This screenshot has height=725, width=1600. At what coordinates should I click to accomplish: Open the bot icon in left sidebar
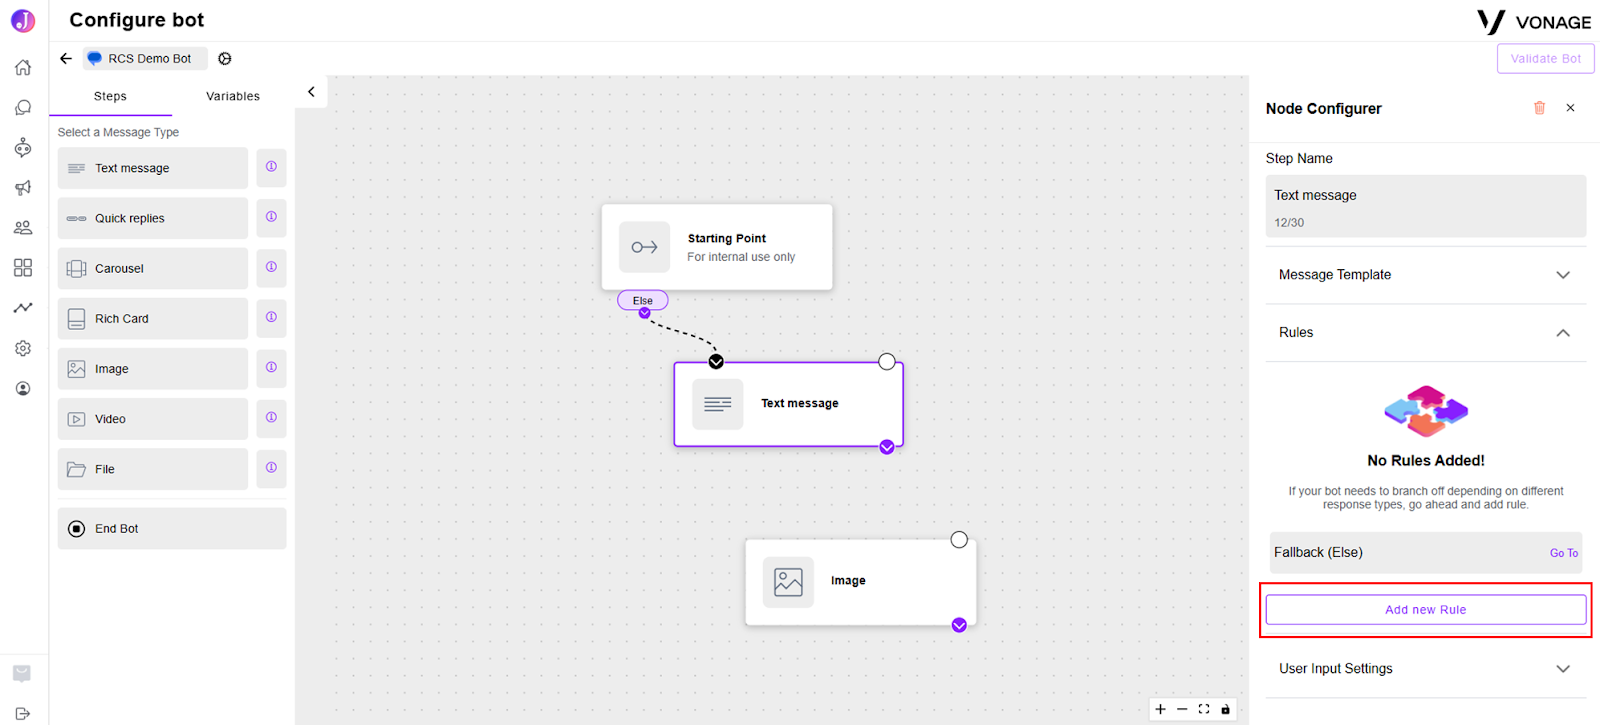(23, 148)
